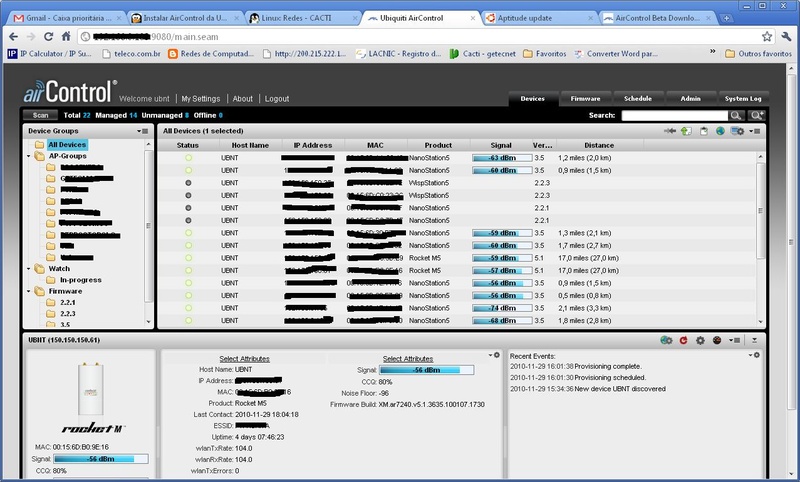
Task: Open the Device Groups panel menu dropdown
Action: point(142,131)
